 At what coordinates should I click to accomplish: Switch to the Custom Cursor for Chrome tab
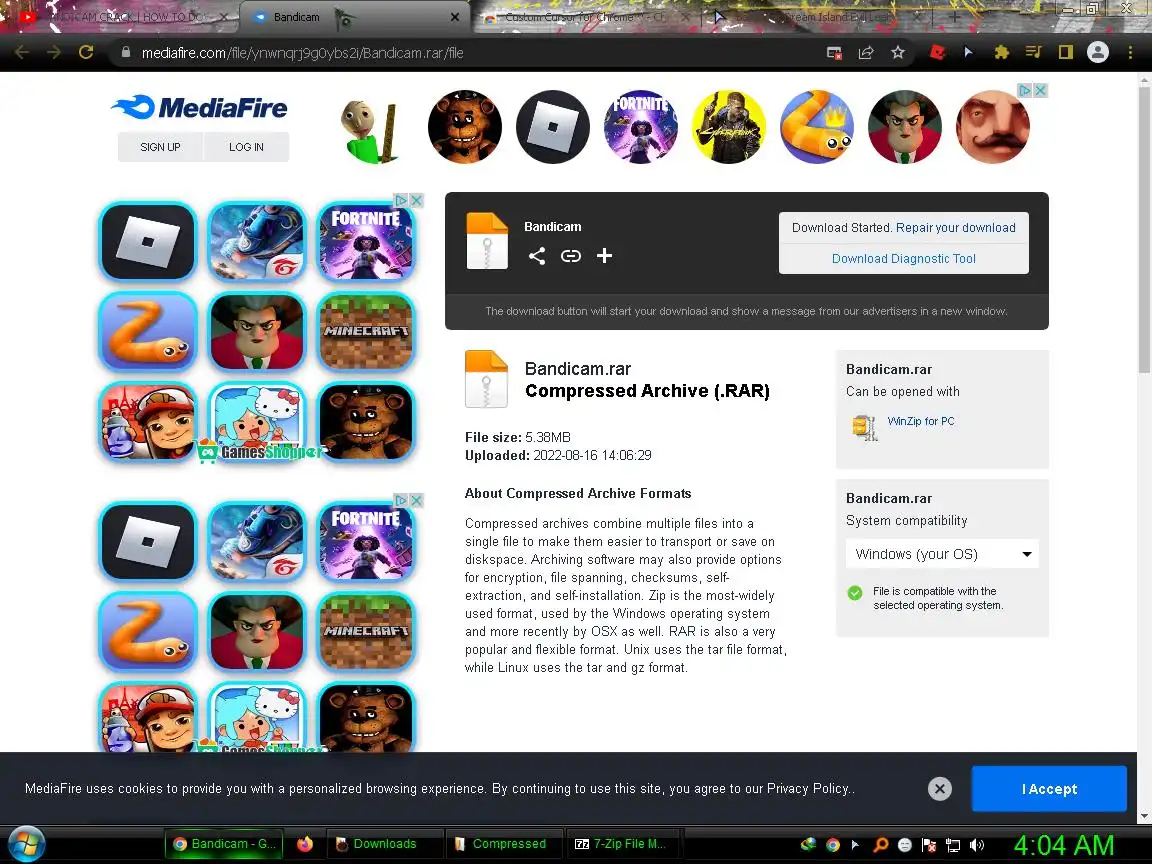[x=584, y=17]
